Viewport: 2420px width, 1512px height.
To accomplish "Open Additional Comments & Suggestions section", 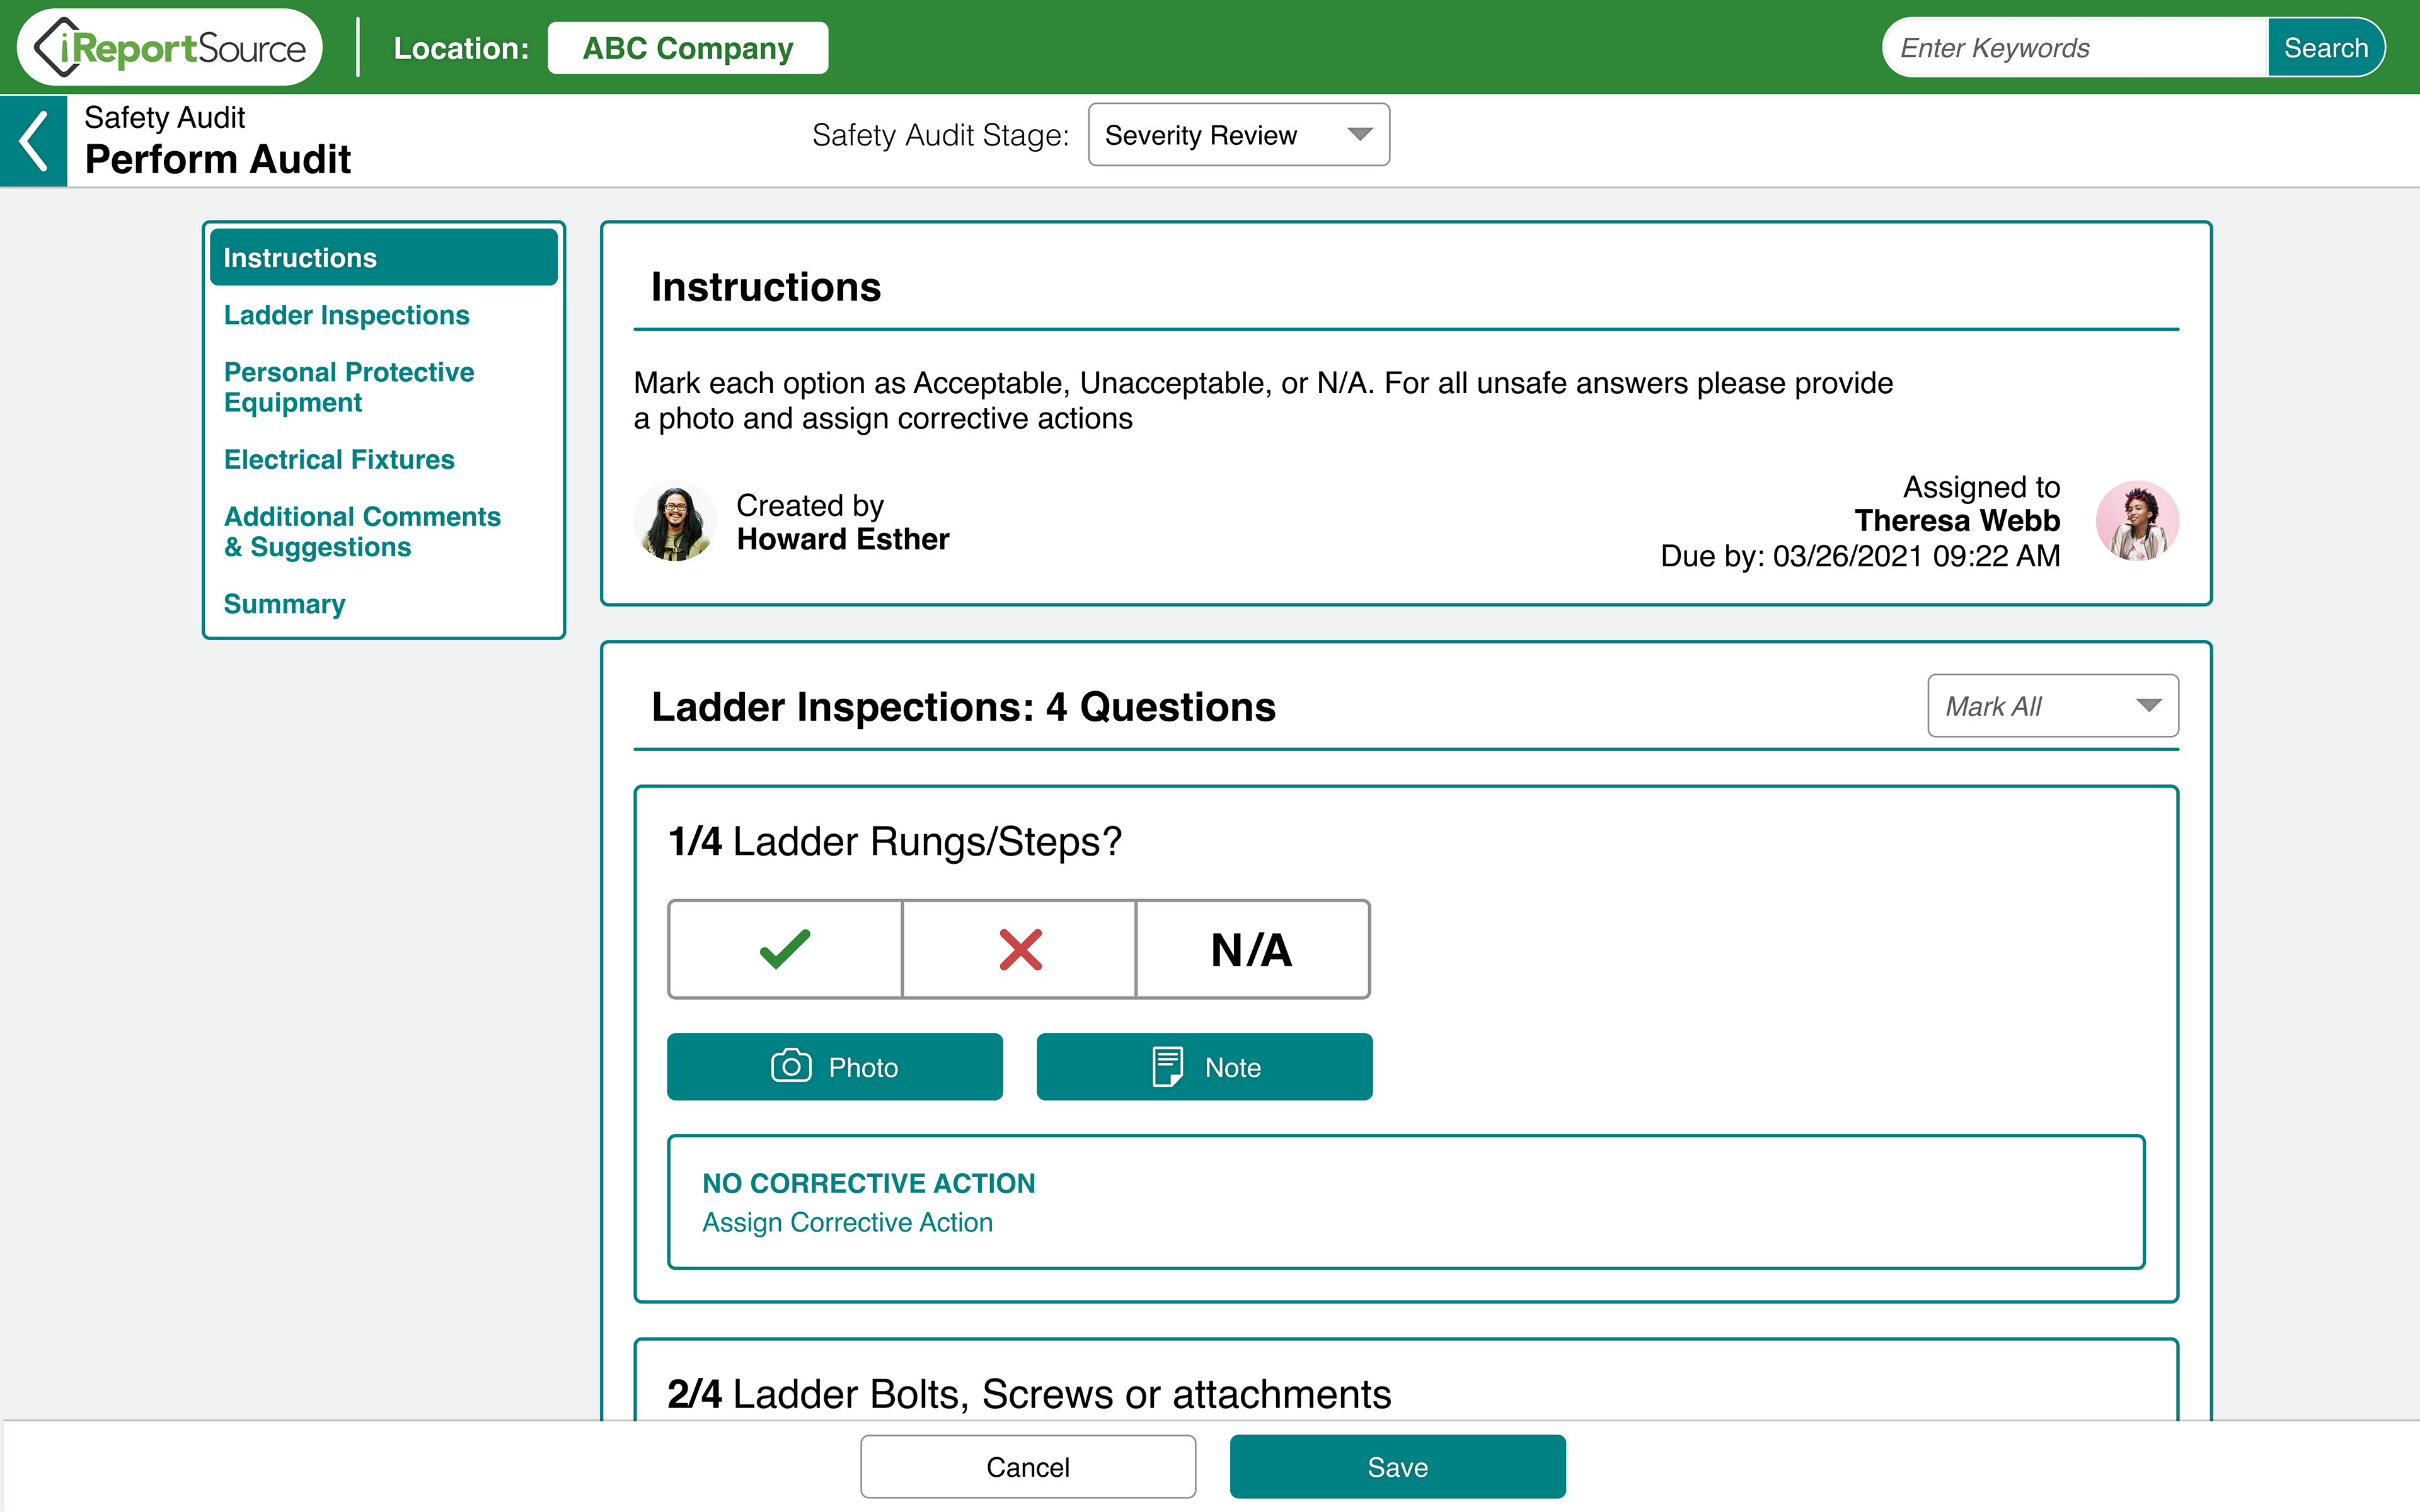I will pos(362,532).
